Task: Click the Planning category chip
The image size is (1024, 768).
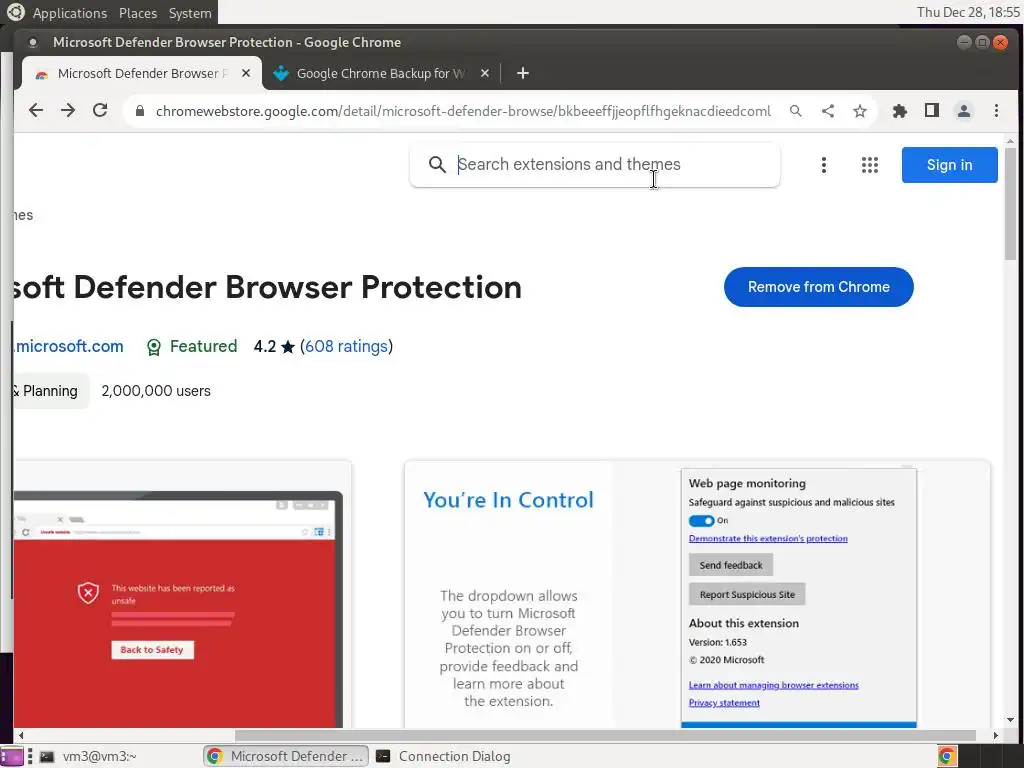Action: (50, 391)
